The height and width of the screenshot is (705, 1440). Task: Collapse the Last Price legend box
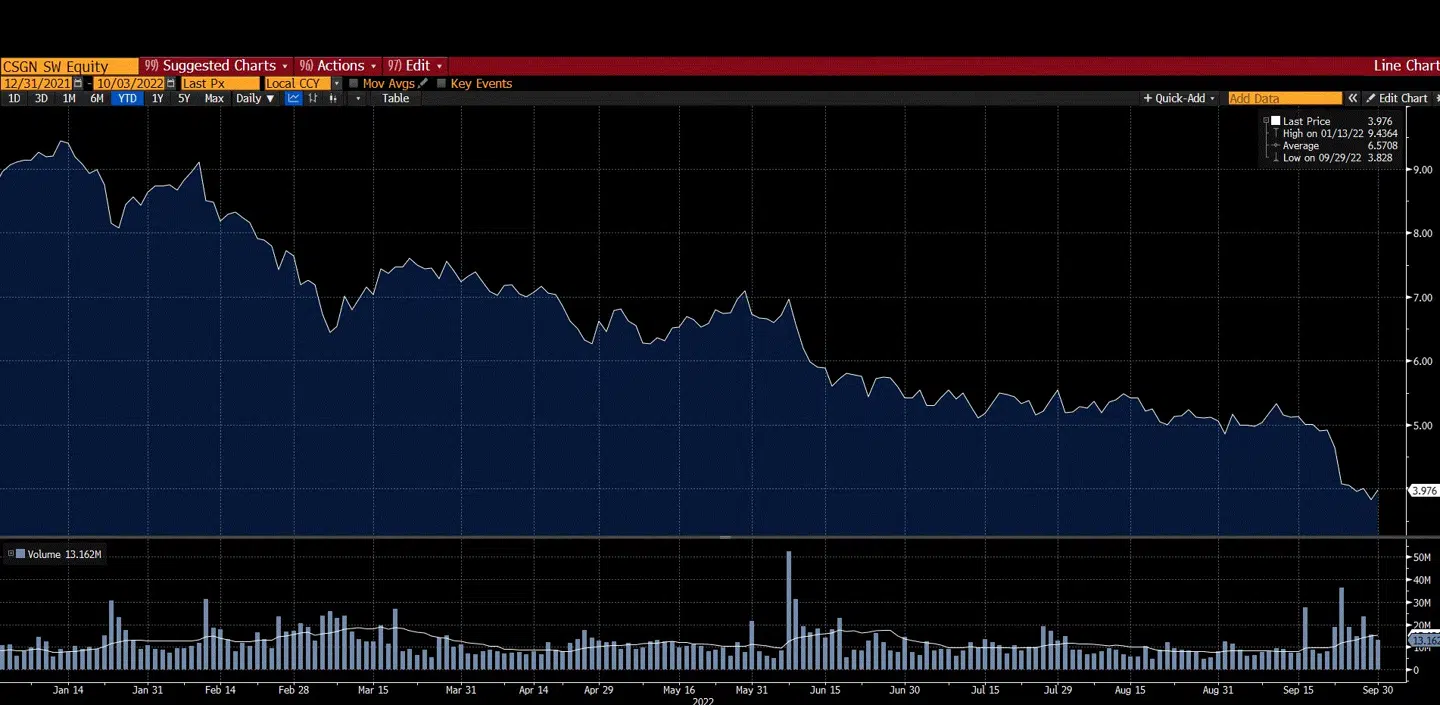coord(1266,121)
